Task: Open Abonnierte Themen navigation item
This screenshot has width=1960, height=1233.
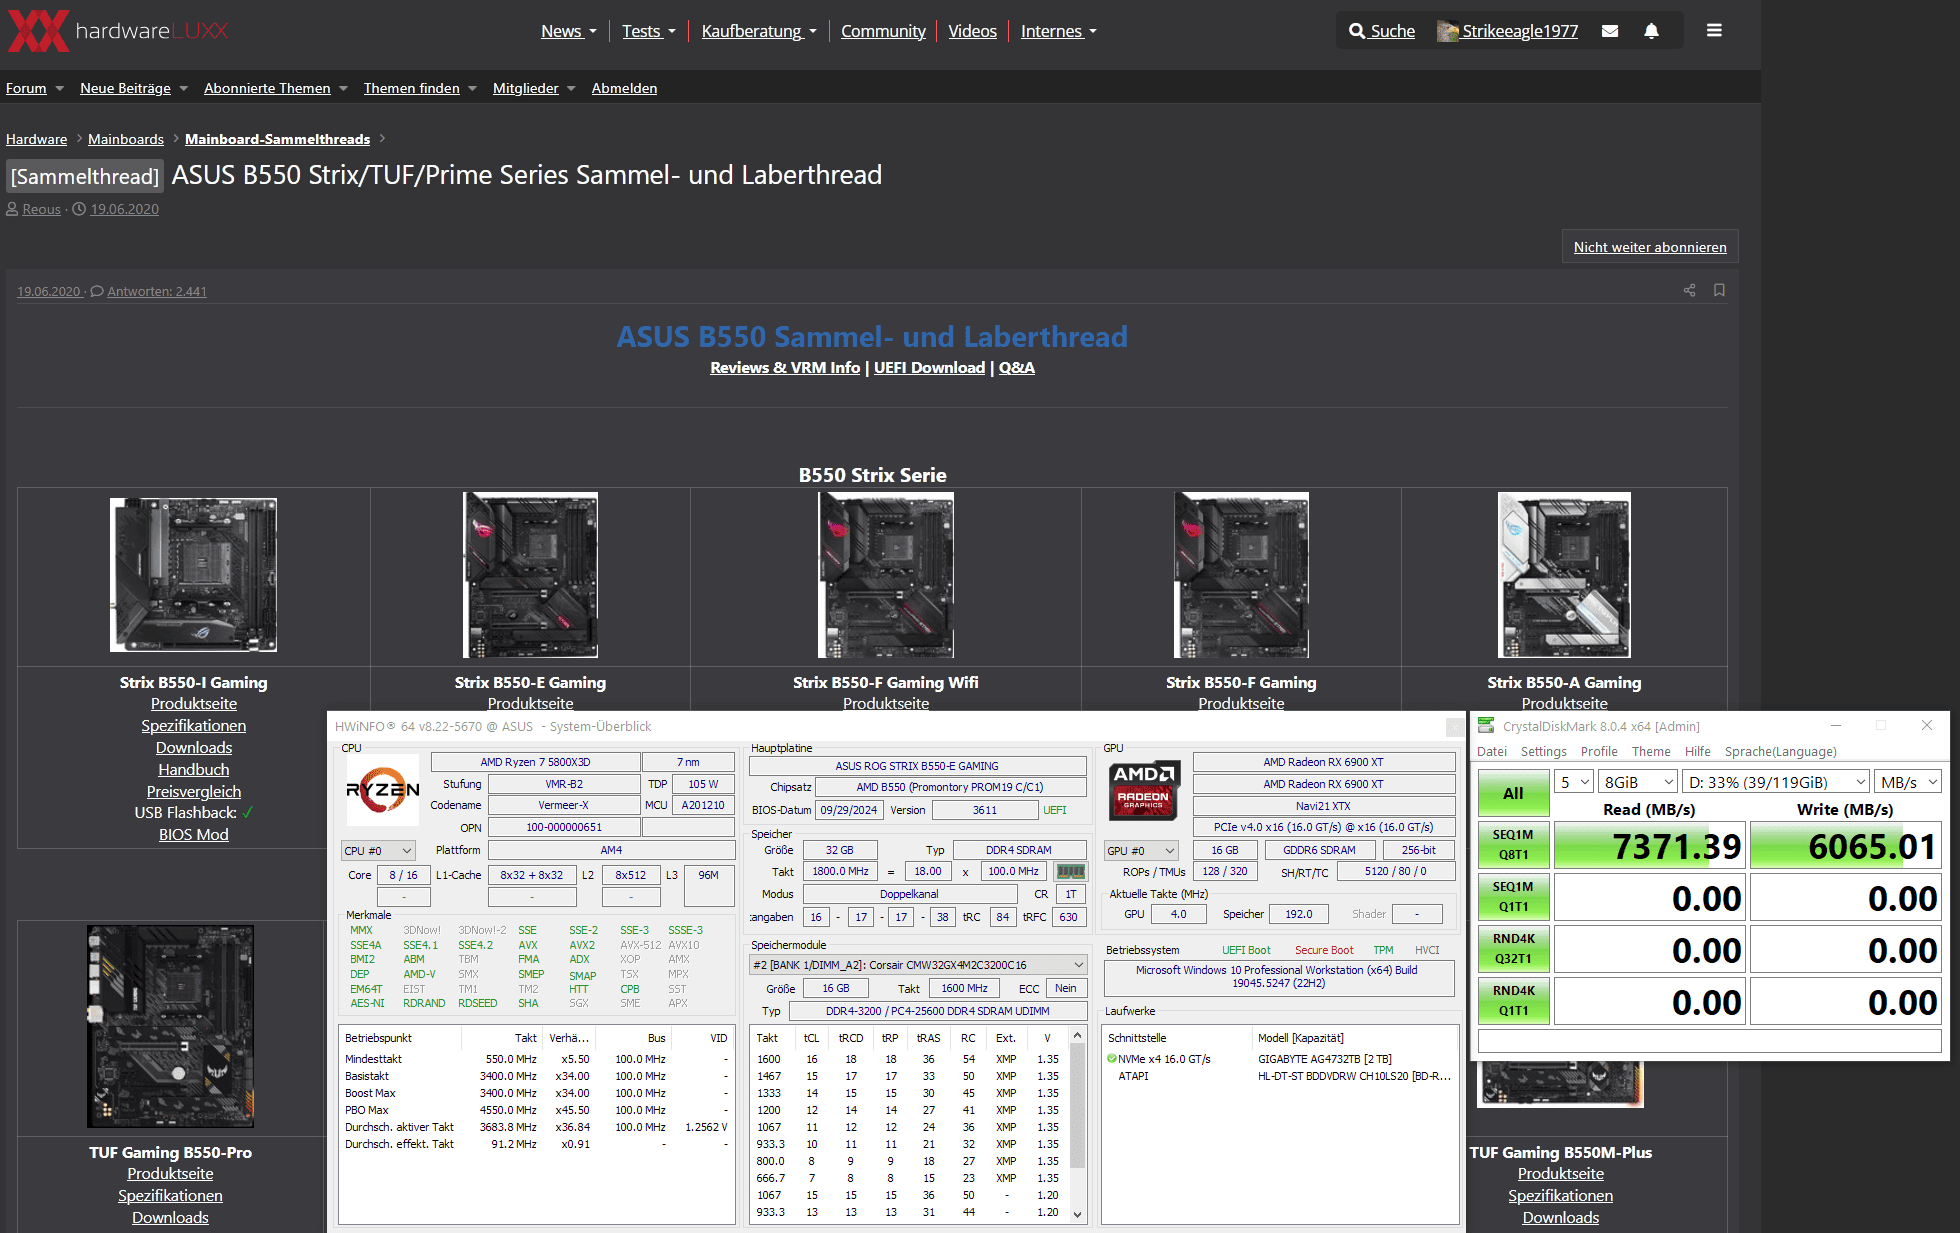Action: 267,88
